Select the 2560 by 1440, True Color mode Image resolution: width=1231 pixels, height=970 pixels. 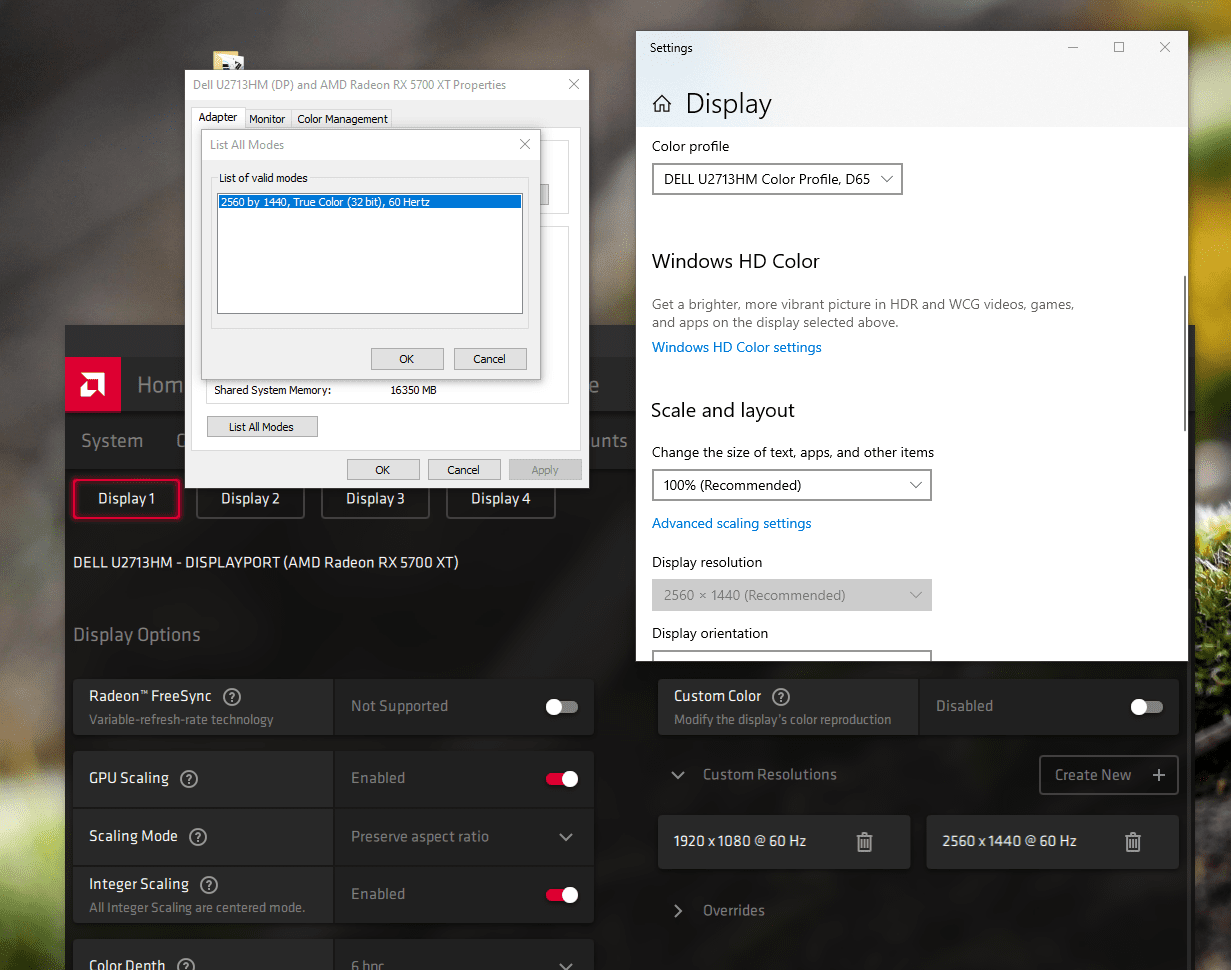point(370,202)
